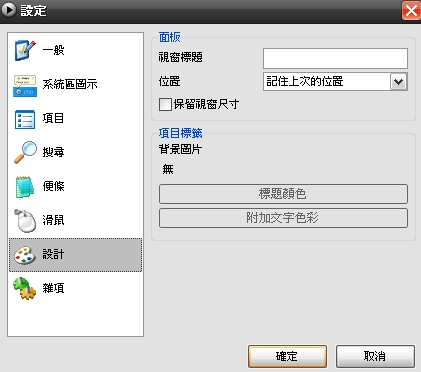421x372 pixels.
Task: Switch to 滑鼠 category label
Action: (53, 220)
